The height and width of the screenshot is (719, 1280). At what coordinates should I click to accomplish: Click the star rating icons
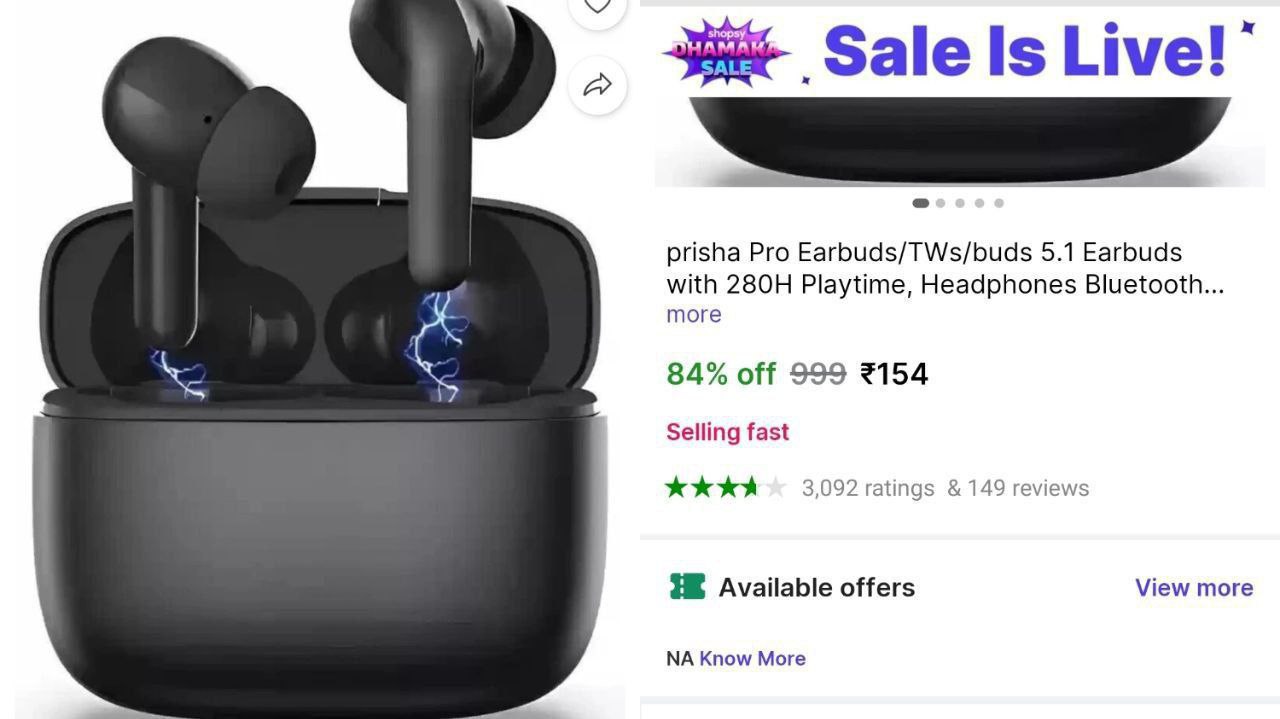[726, 488]
